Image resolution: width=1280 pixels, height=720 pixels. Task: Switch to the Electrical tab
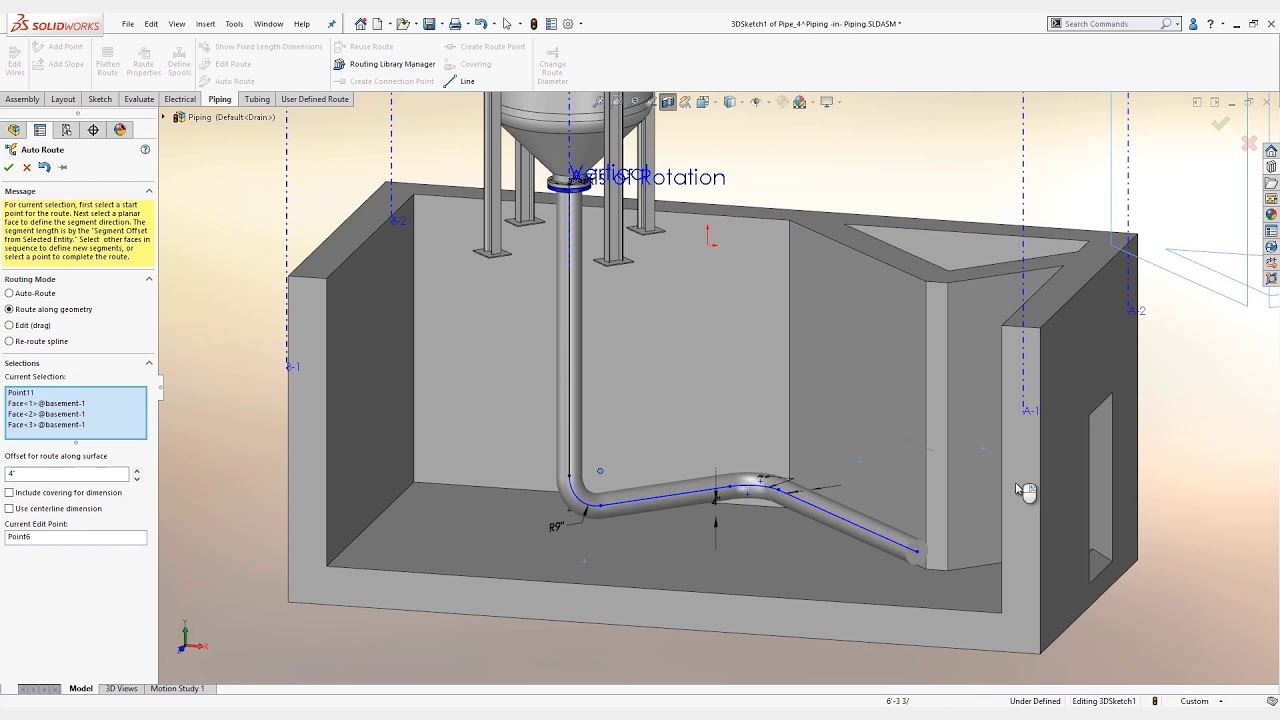click(180, 99)
